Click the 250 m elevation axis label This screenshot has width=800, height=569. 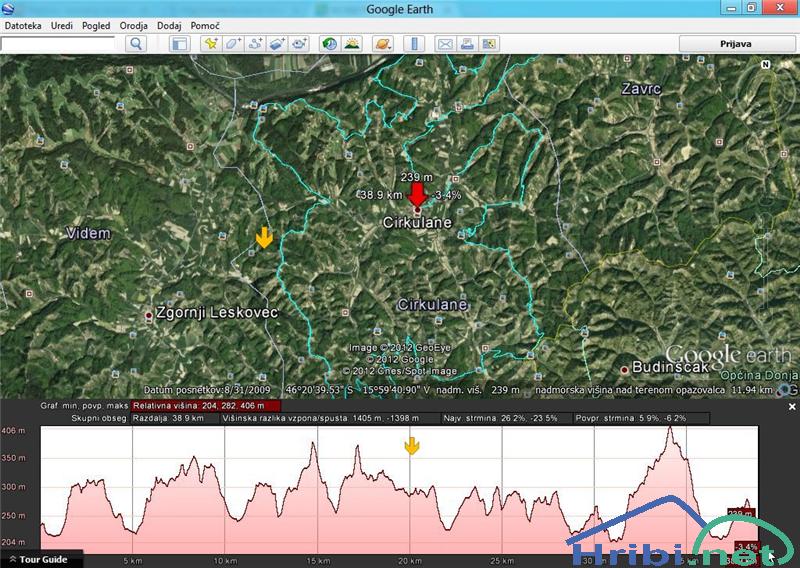(13, 515)
